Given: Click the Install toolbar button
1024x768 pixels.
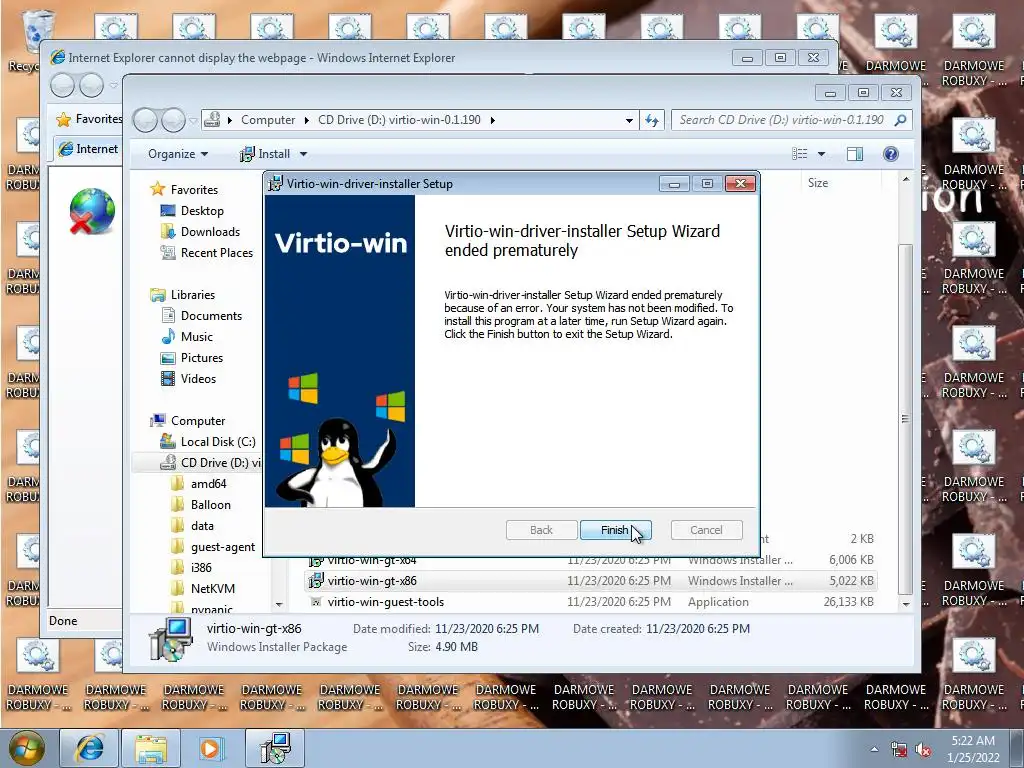Looking at the screenshot, I should pos(265,153).
